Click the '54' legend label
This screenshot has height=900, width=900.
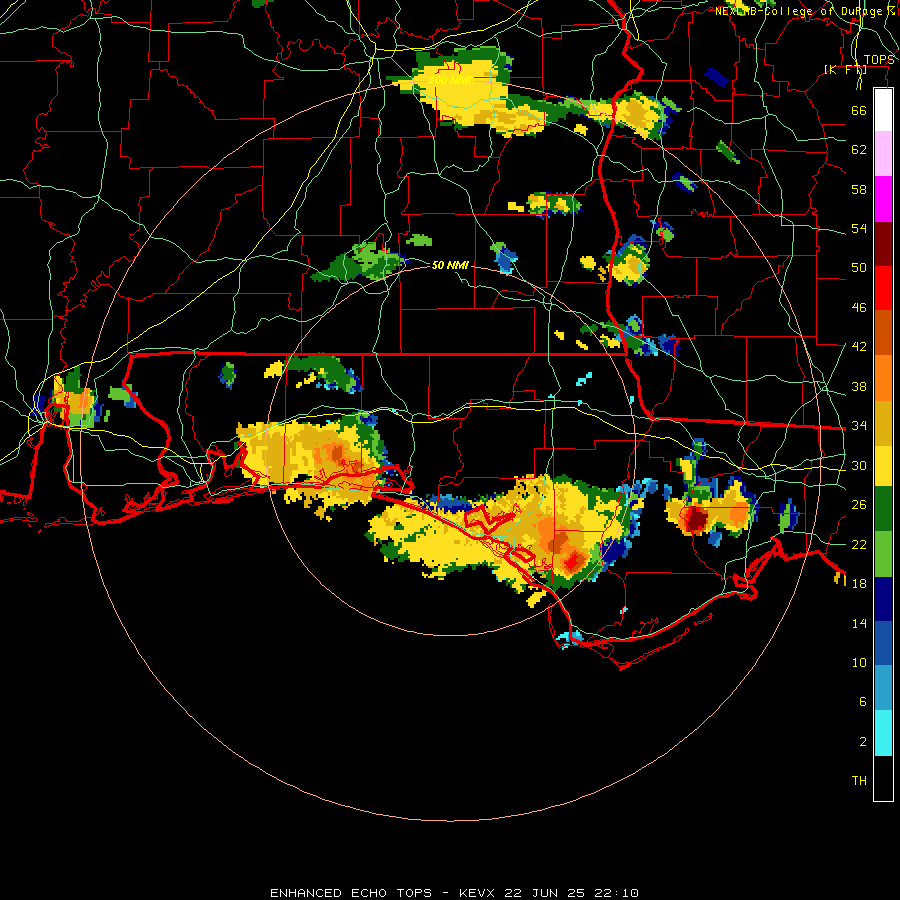[859, 228]
